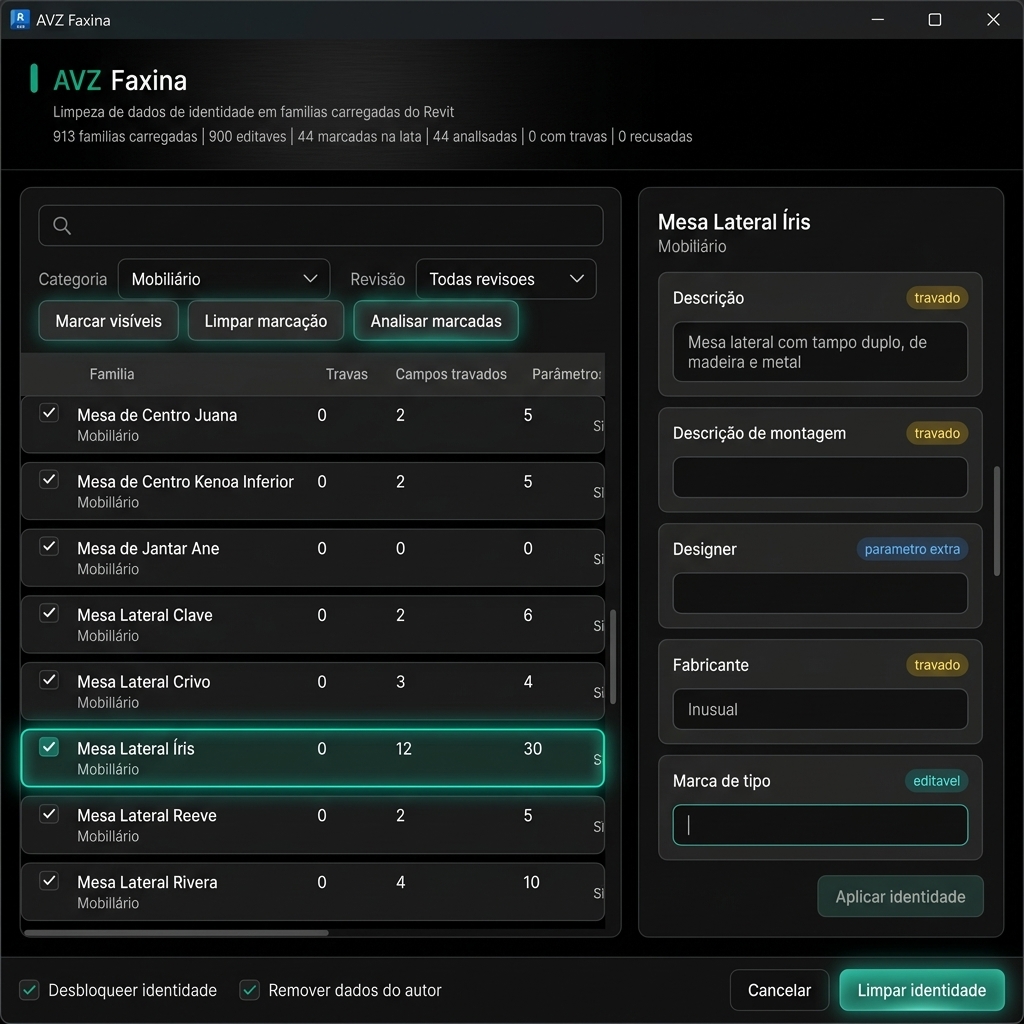Click the Descrição de montagem field

pos(820,477)
